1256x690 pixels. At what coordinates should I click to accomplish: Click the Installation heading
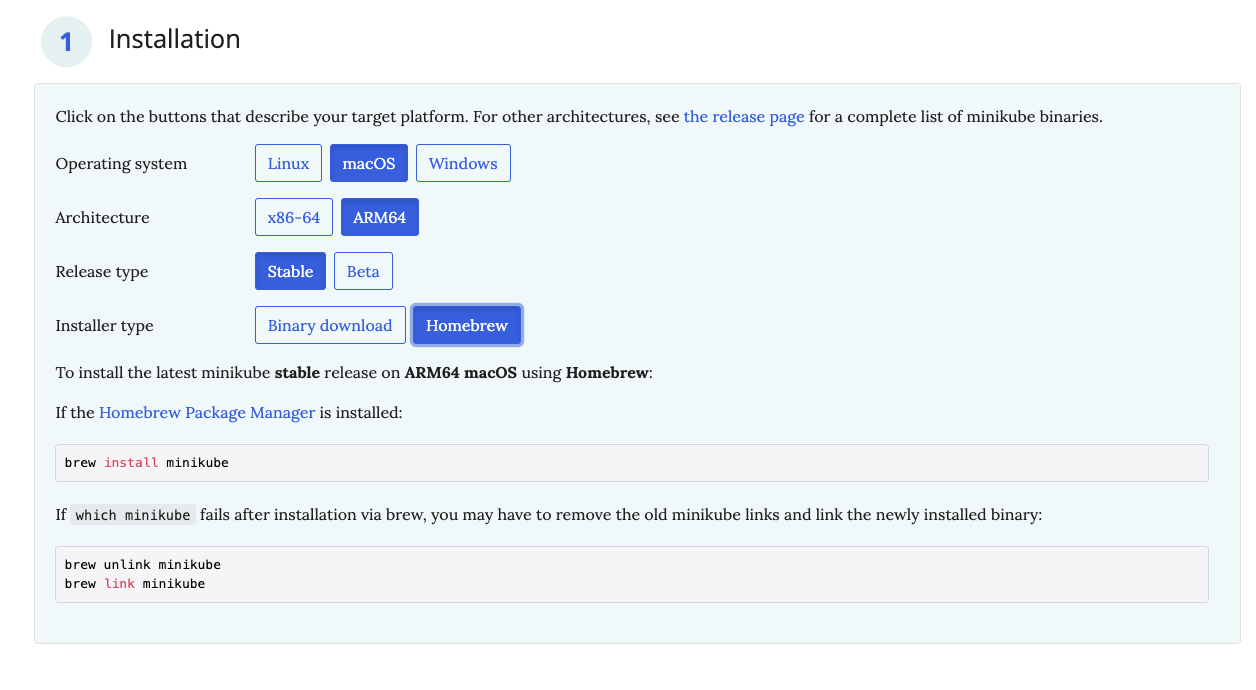[x=175, y=39]
